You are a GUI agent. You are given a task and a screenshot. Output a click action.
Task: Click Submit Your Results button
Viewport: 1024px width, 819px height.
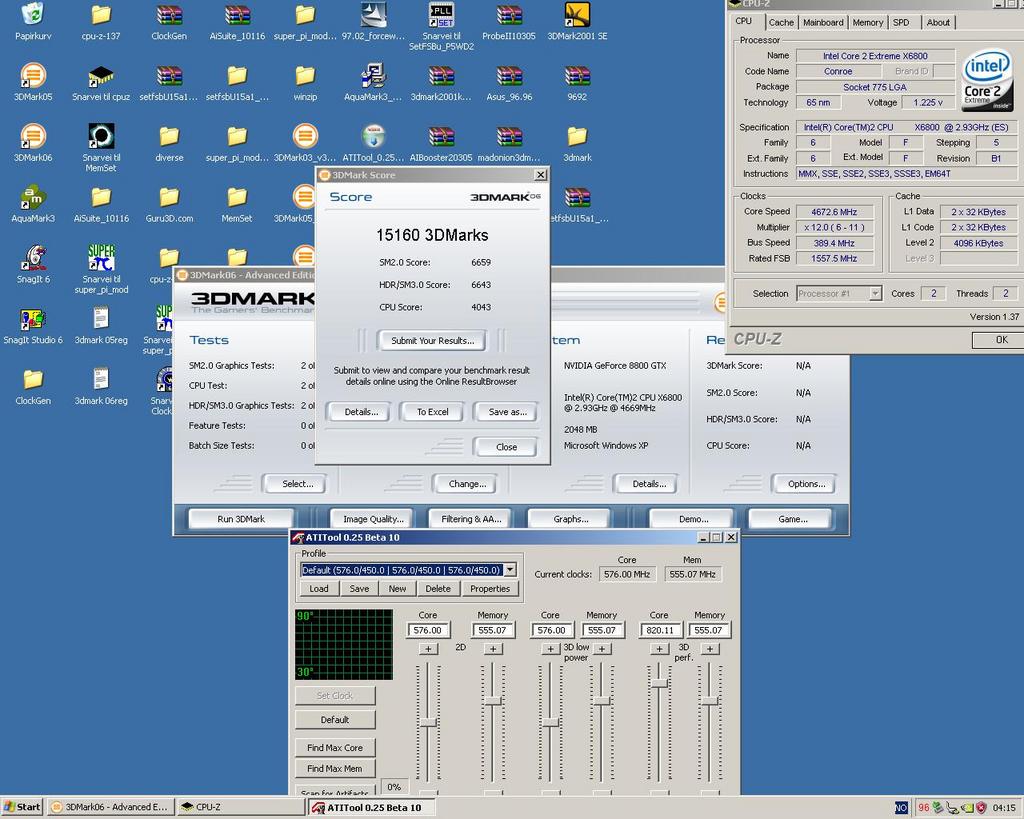(x=432, y=340)
